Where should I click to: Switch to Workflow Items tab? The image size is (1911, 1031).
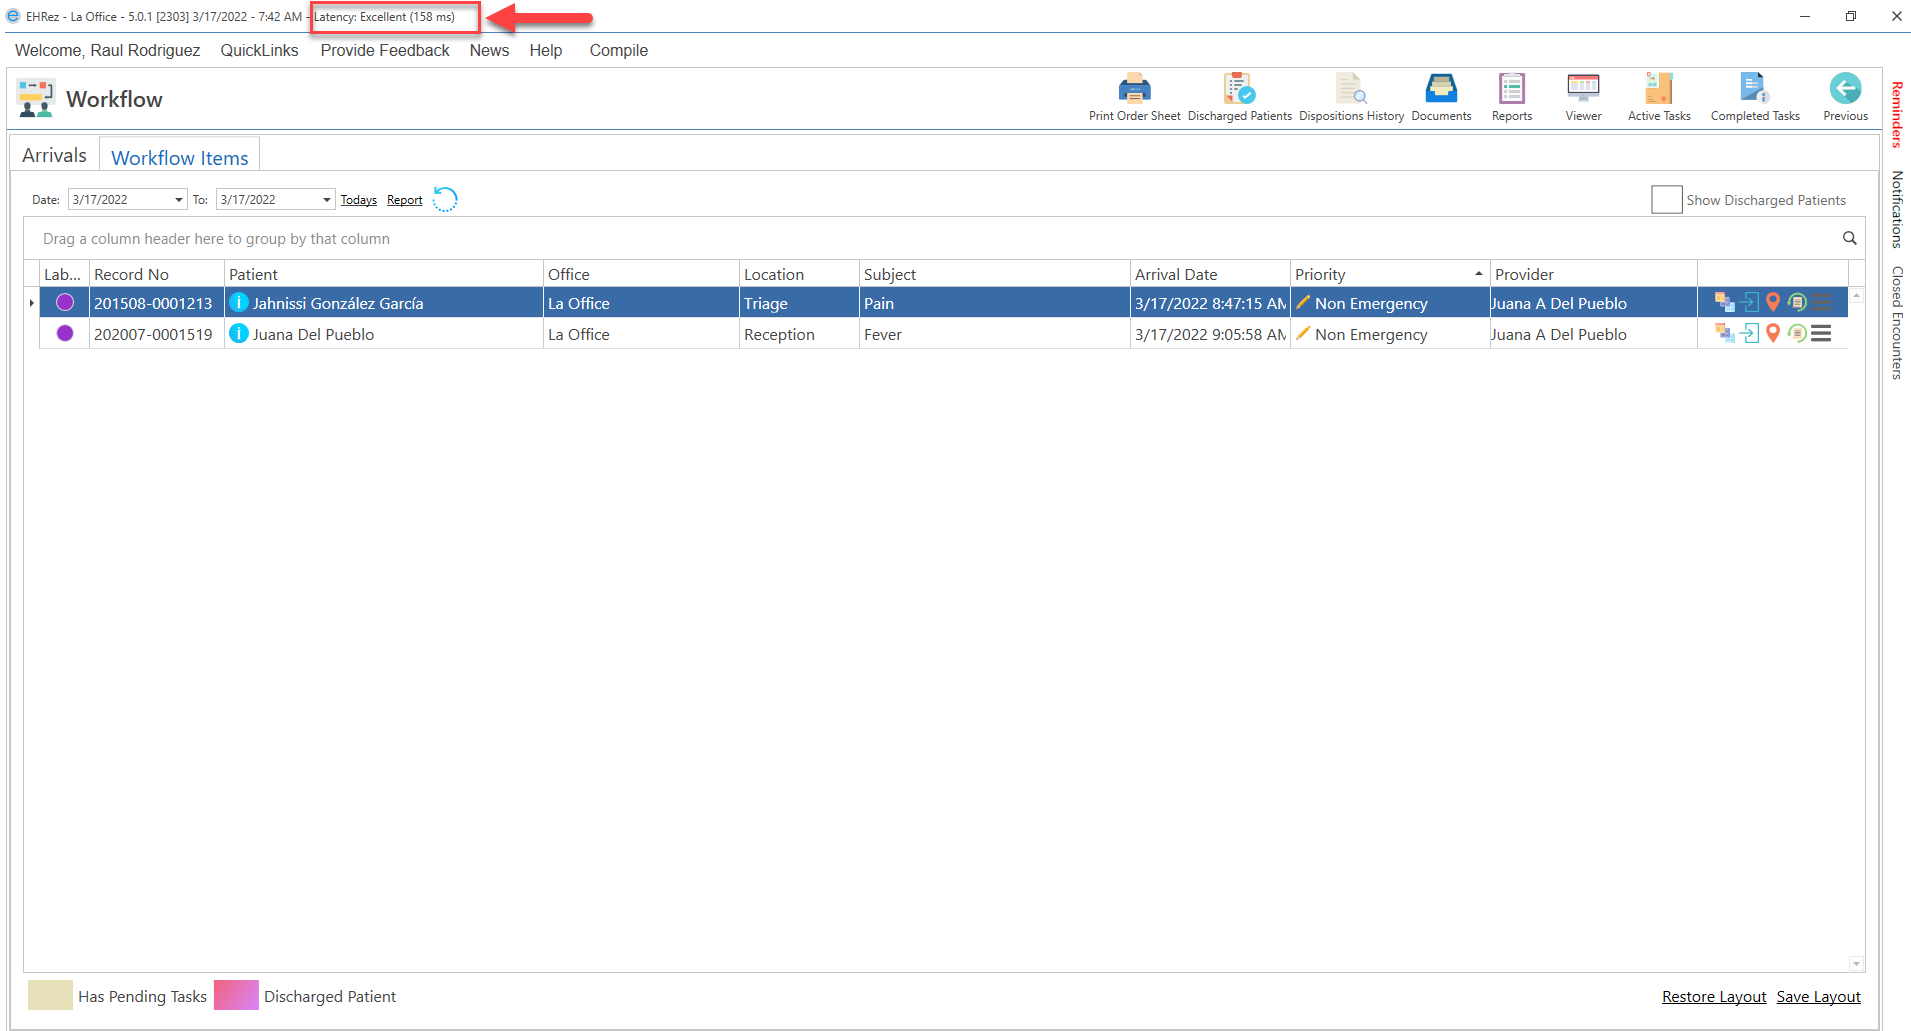180,158
